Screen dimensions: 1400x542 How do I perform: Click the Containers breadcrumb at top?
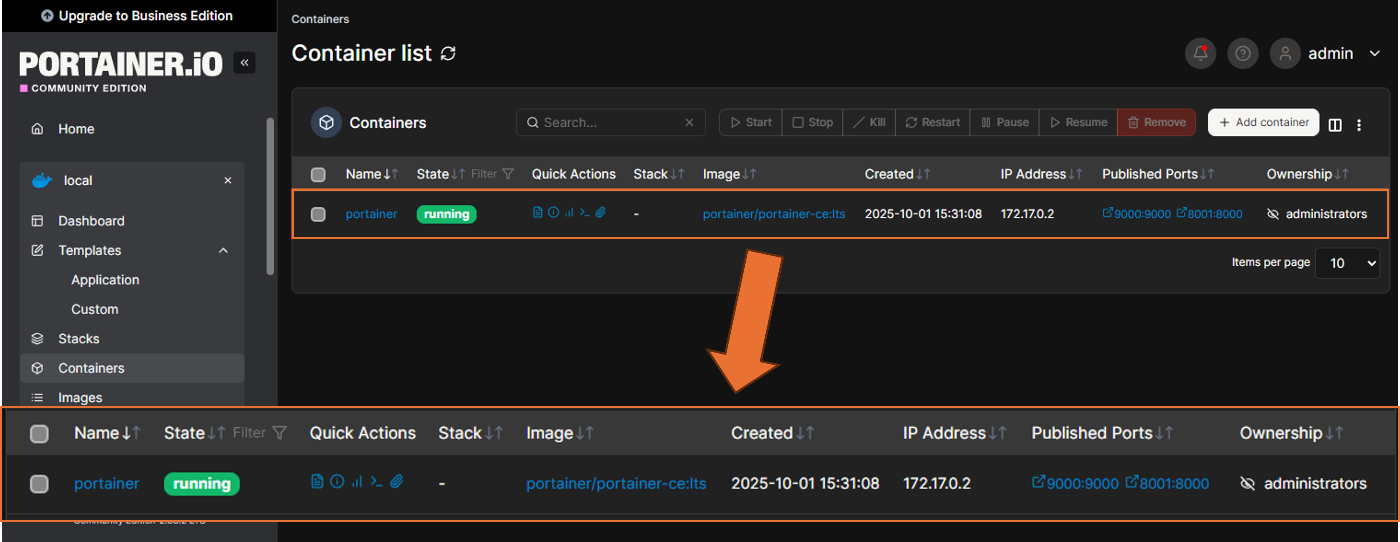tap(320, 19)
